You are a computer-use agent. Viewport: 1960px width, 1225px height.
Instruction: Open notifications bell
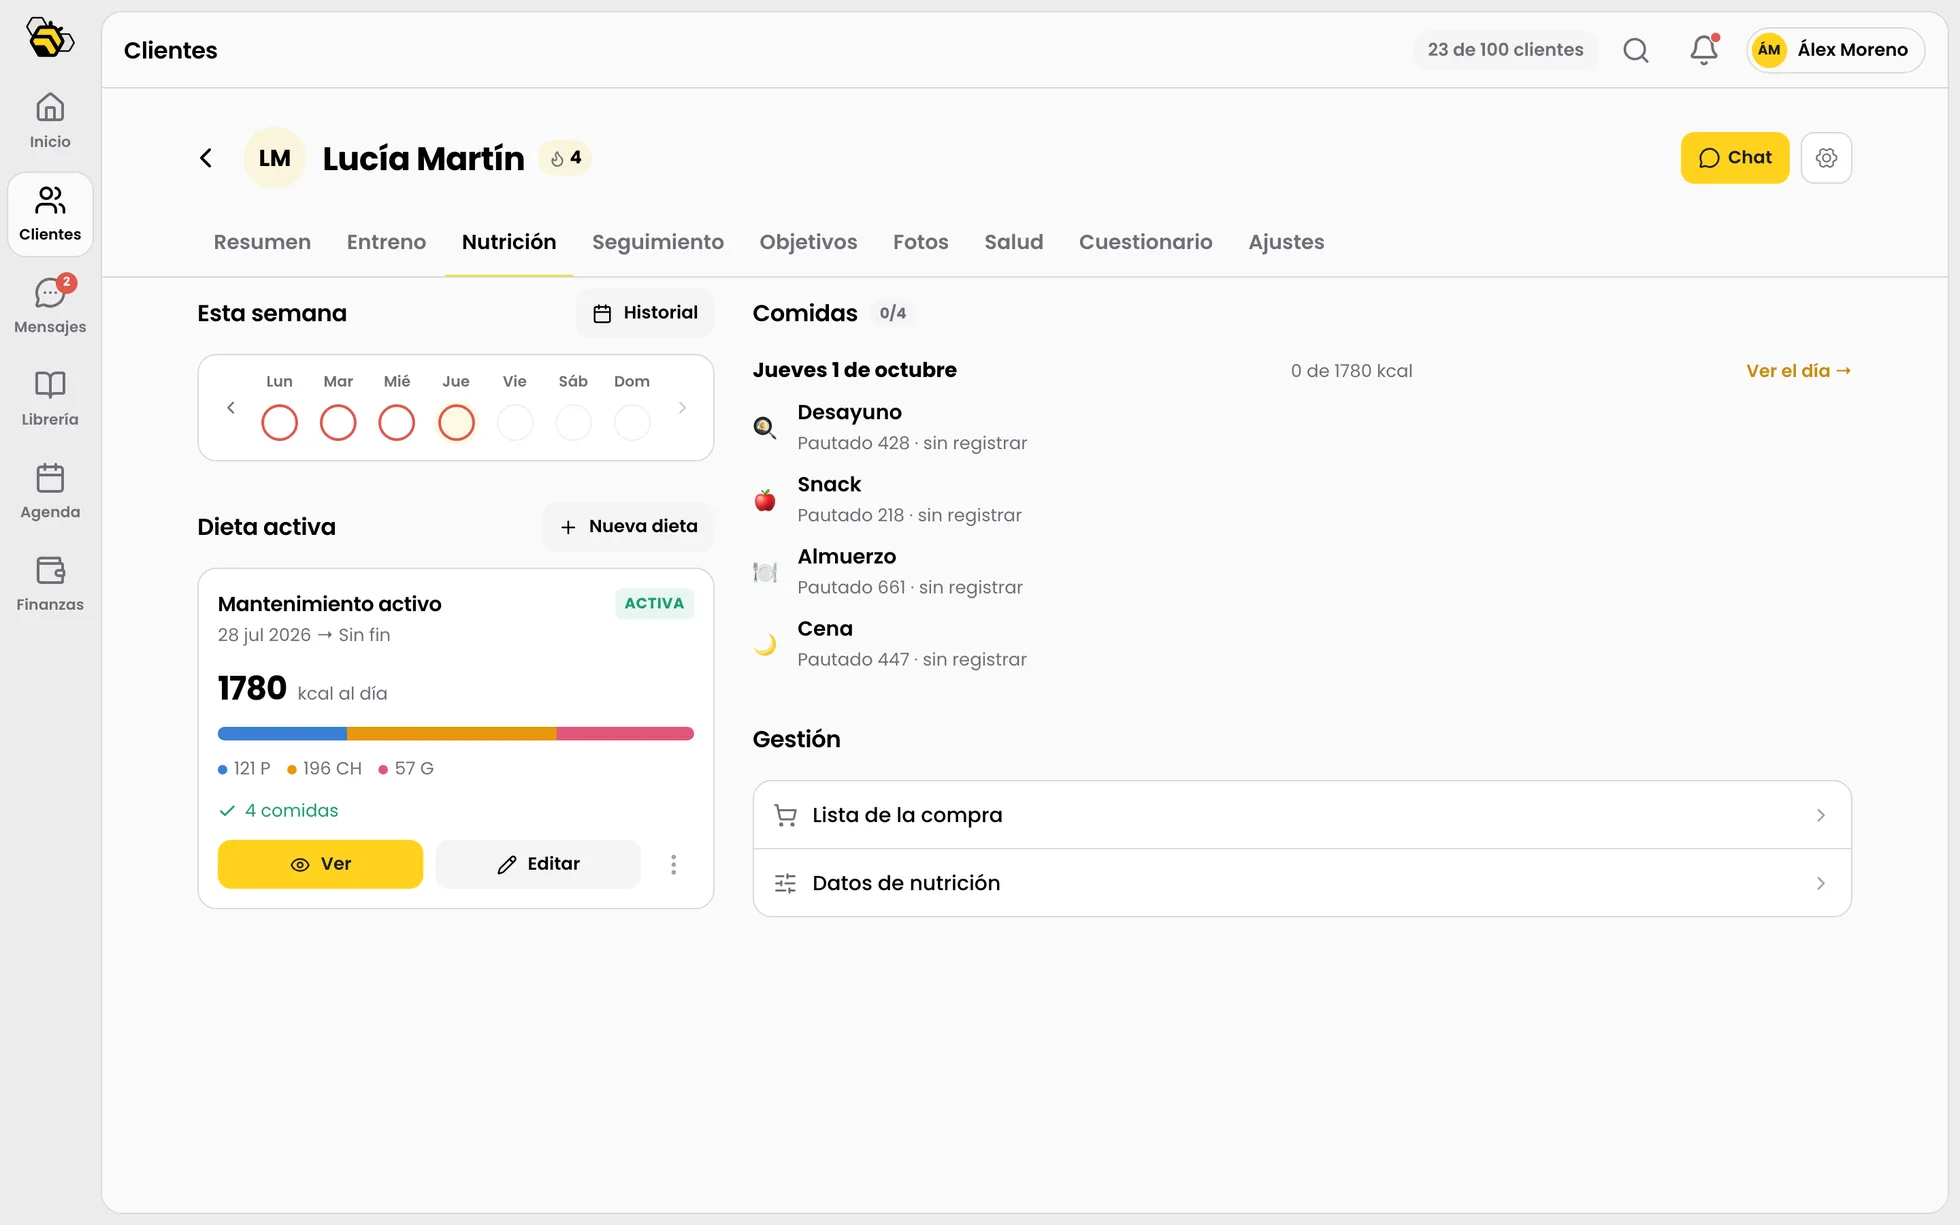(1704, 50)
